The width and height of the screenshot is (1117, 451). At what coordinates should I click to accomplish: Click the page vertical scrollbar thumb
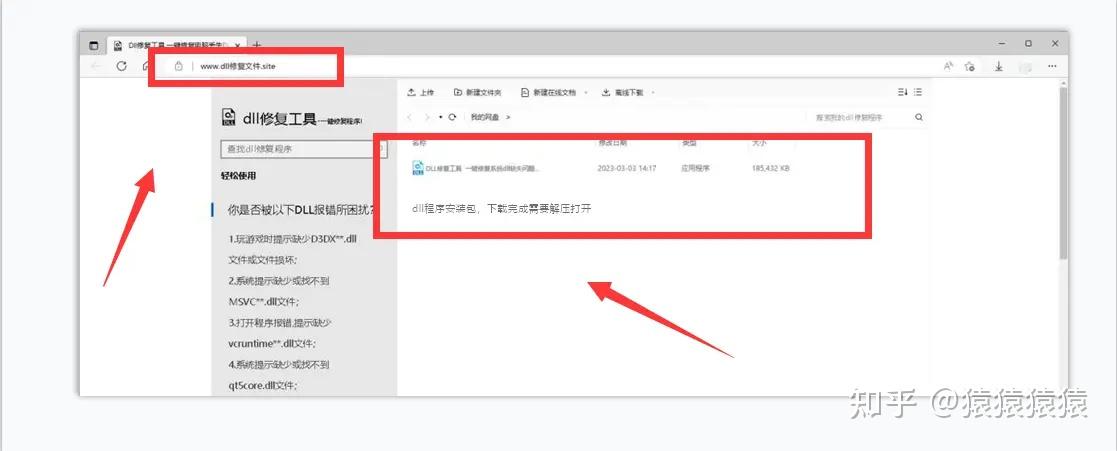pyautogui.click(x=1064, y=172)
